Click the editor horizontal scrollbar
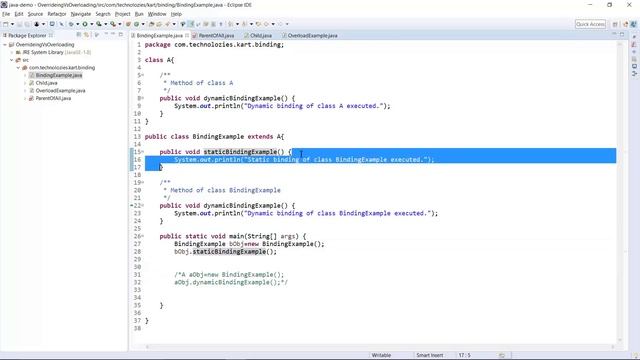Image resolution: width=640 pixels, height=360 pixels. point(380,347)
